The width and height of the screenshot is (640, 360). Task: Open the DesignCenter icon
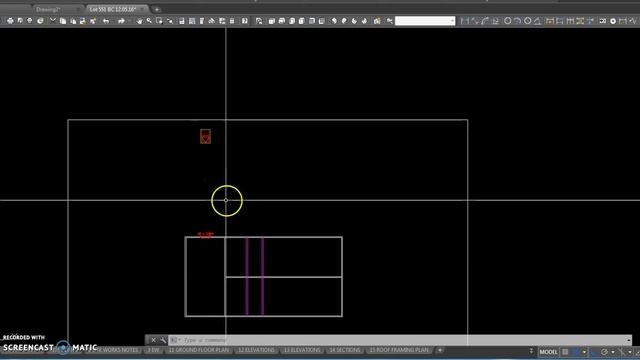click(192, 20)
